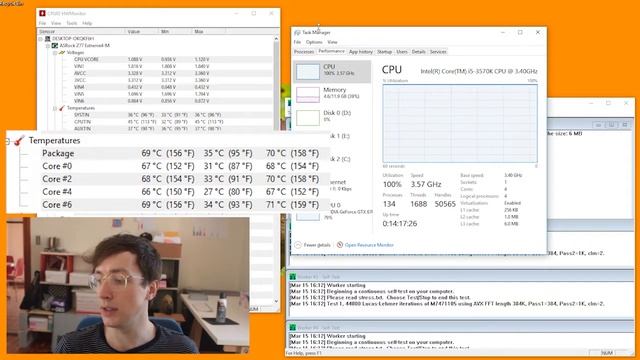
Task: Open the View menu in Task Manager
Action: tap(332, 42)
